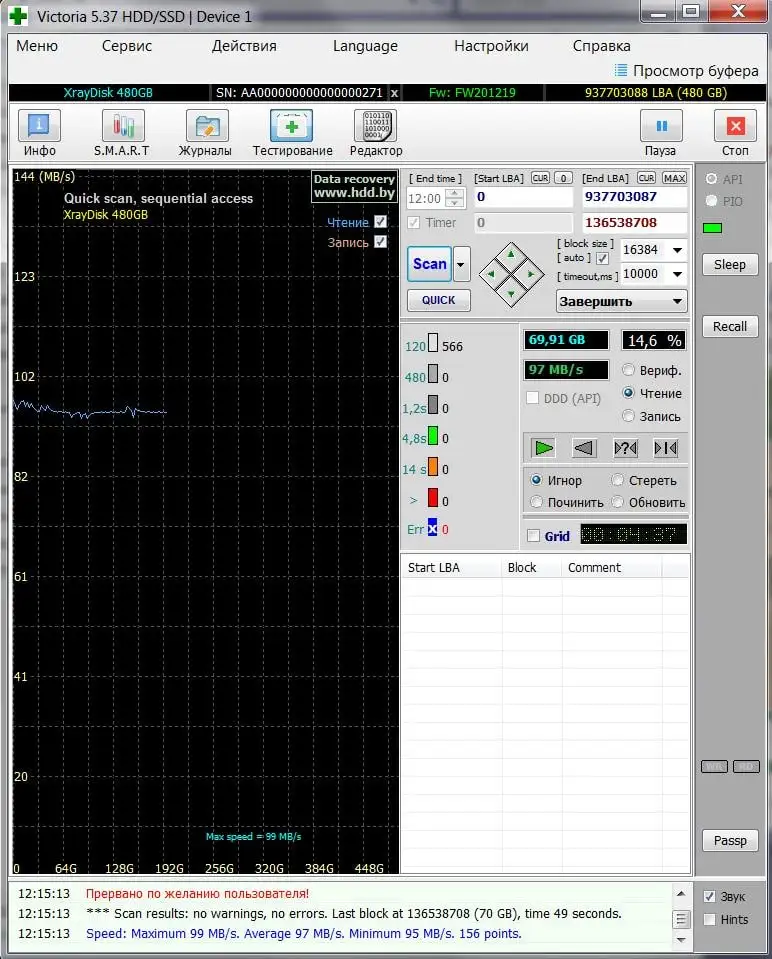
Task: Click the green play scan button
Action: [543, 448]
